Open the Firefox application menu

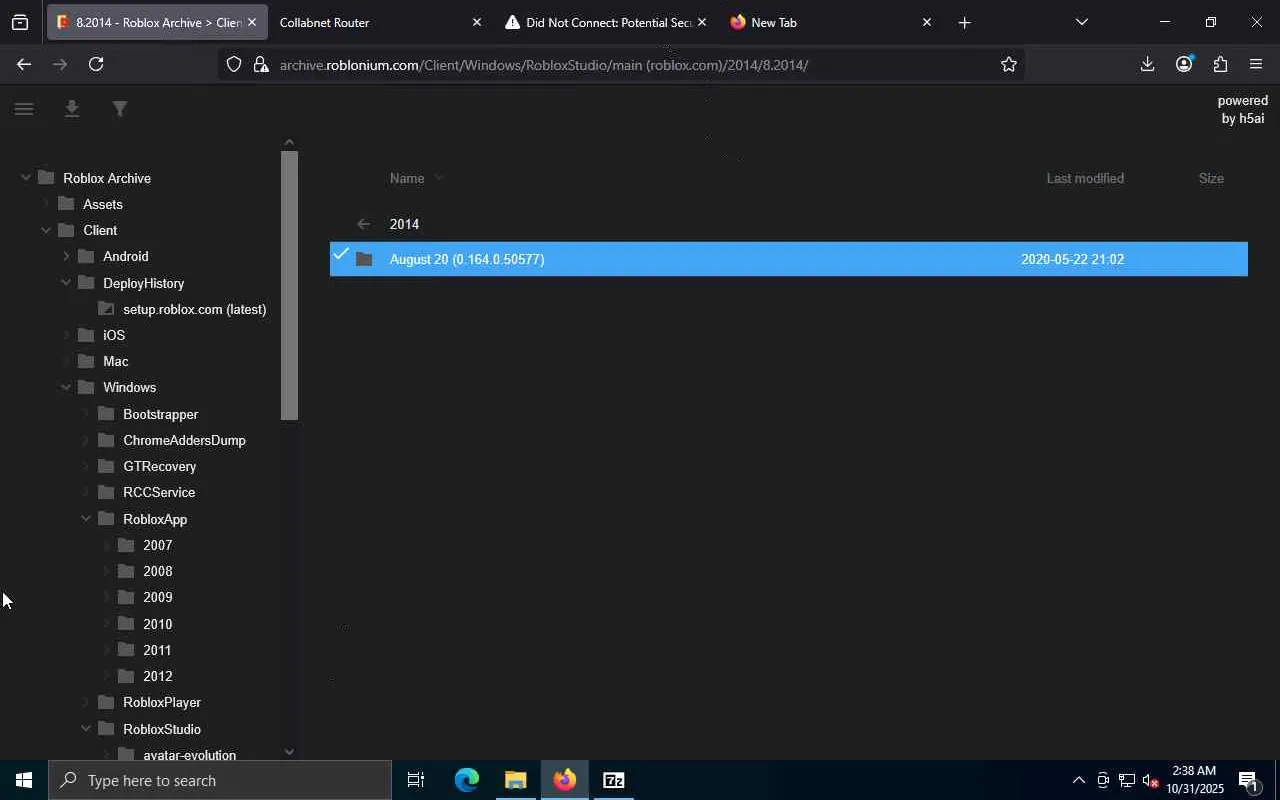(1256, 64)
